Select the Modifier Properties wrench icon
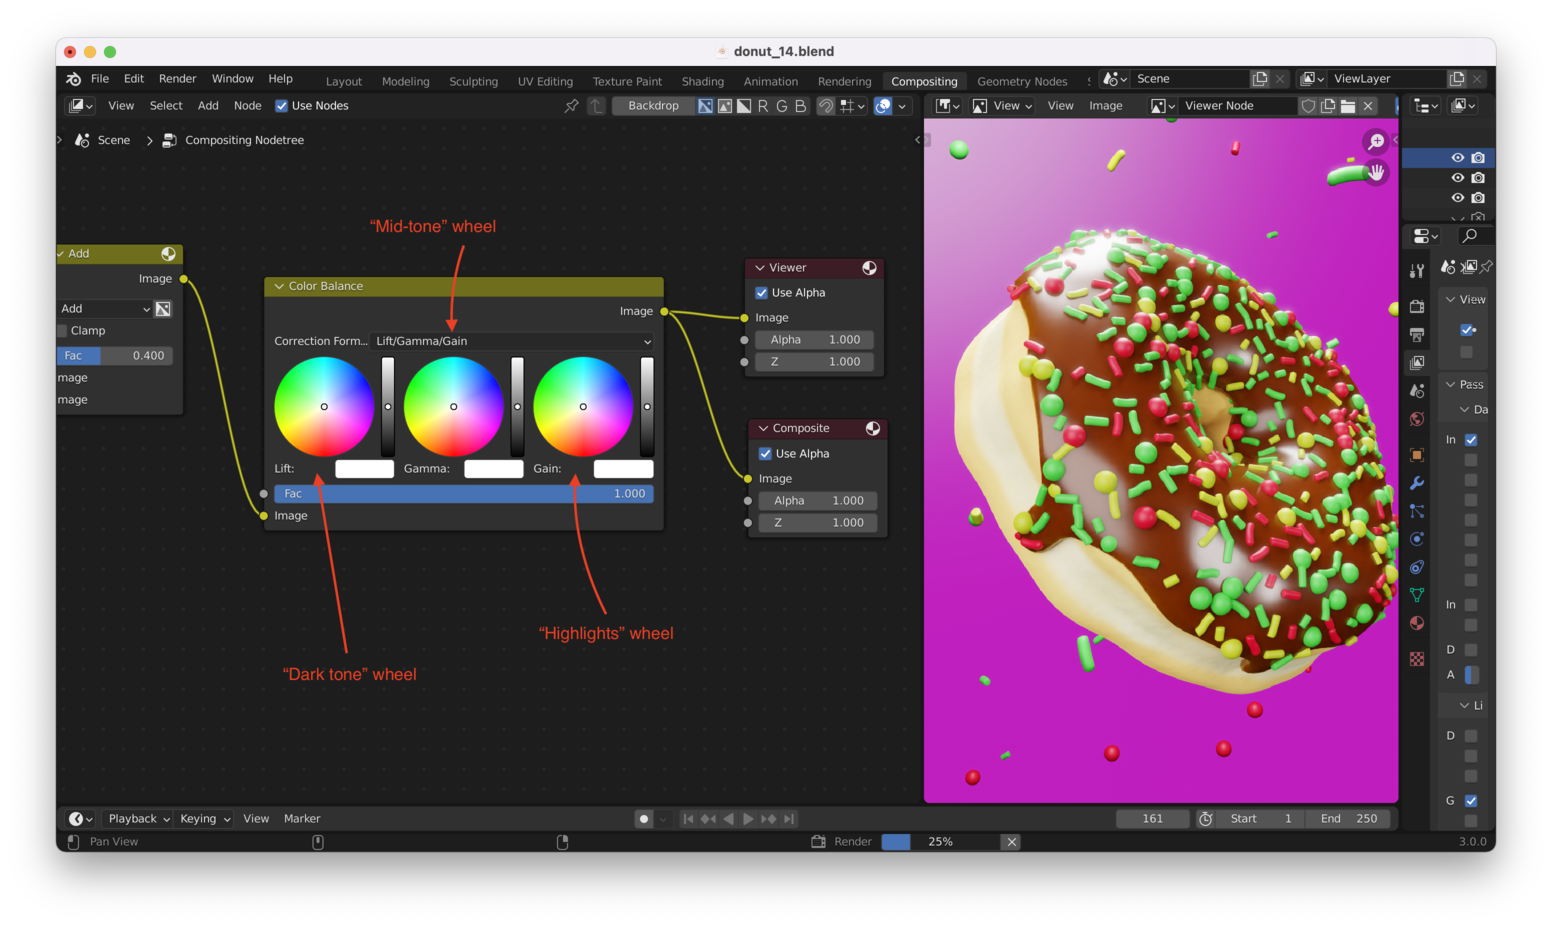This screenshot has height=926, width=1552. pos(1417,481)
